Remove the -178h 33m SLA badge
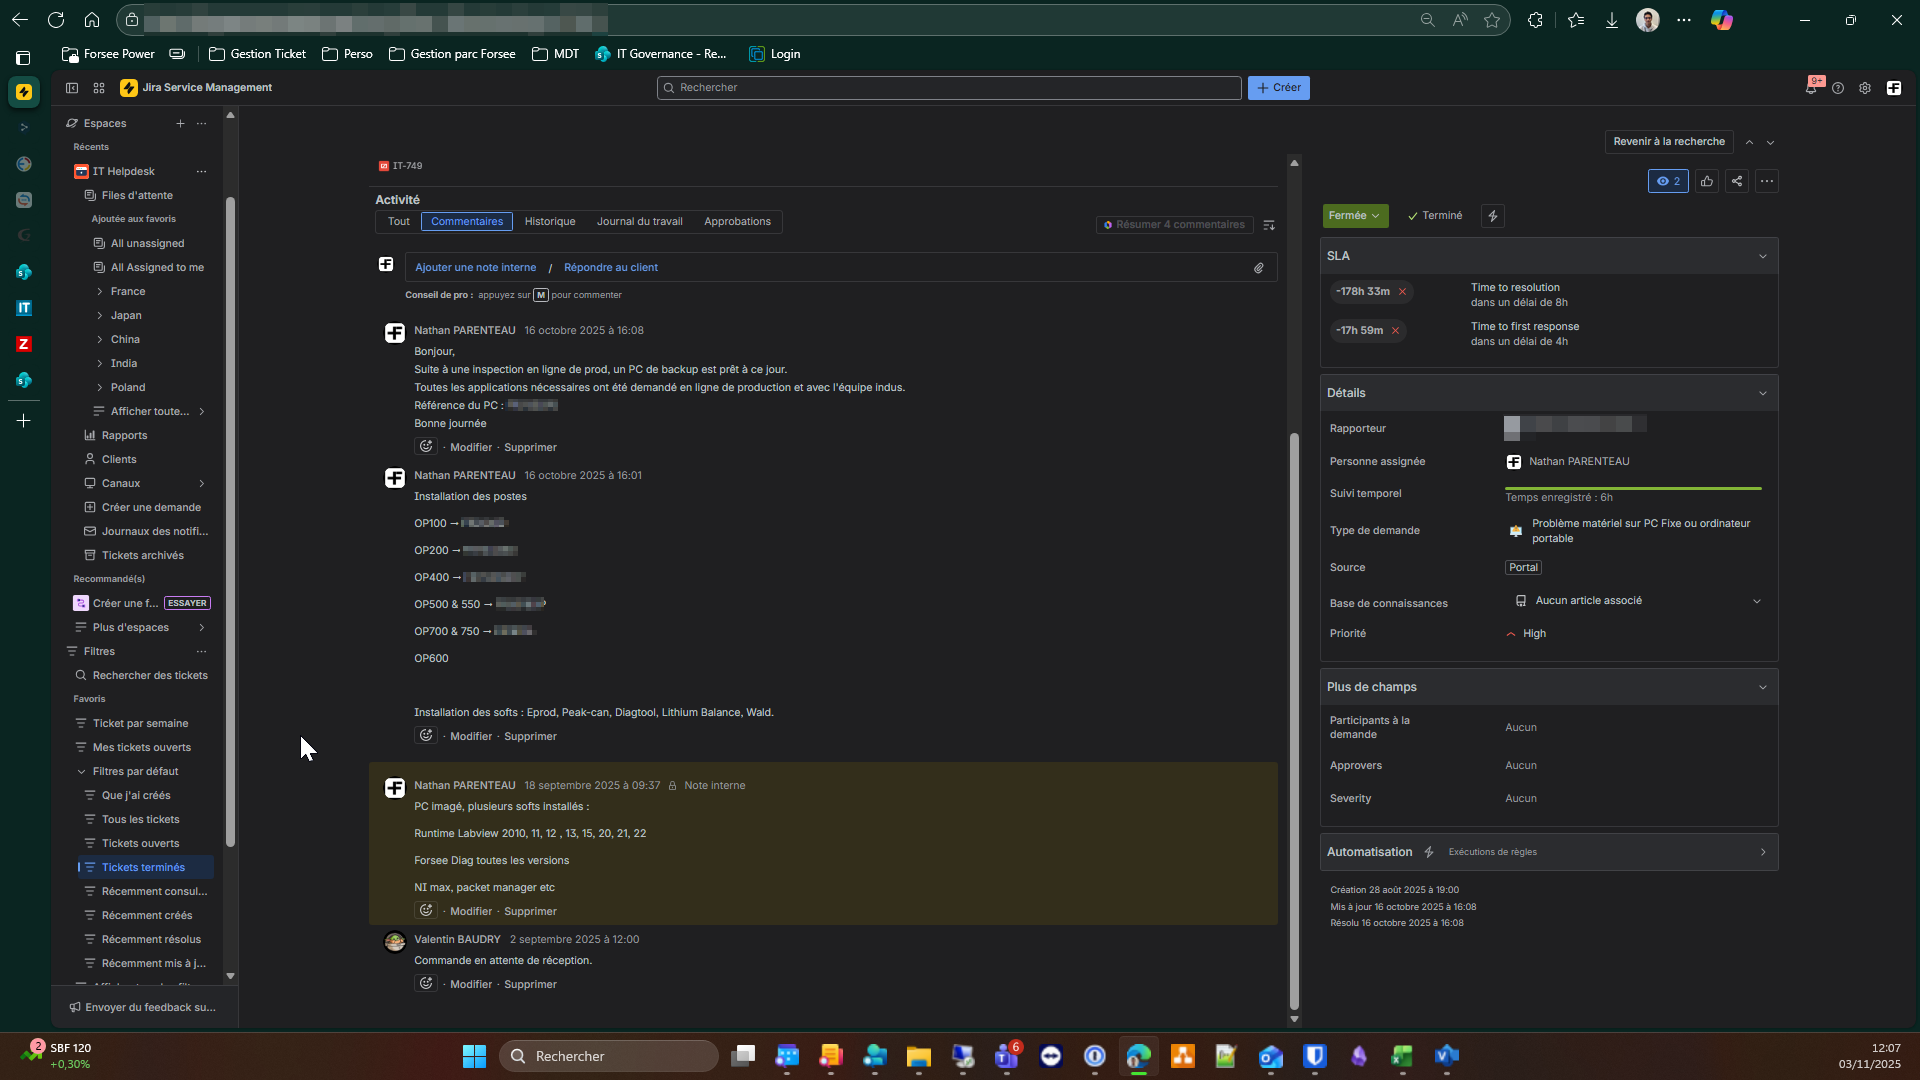 point(1402,292)
